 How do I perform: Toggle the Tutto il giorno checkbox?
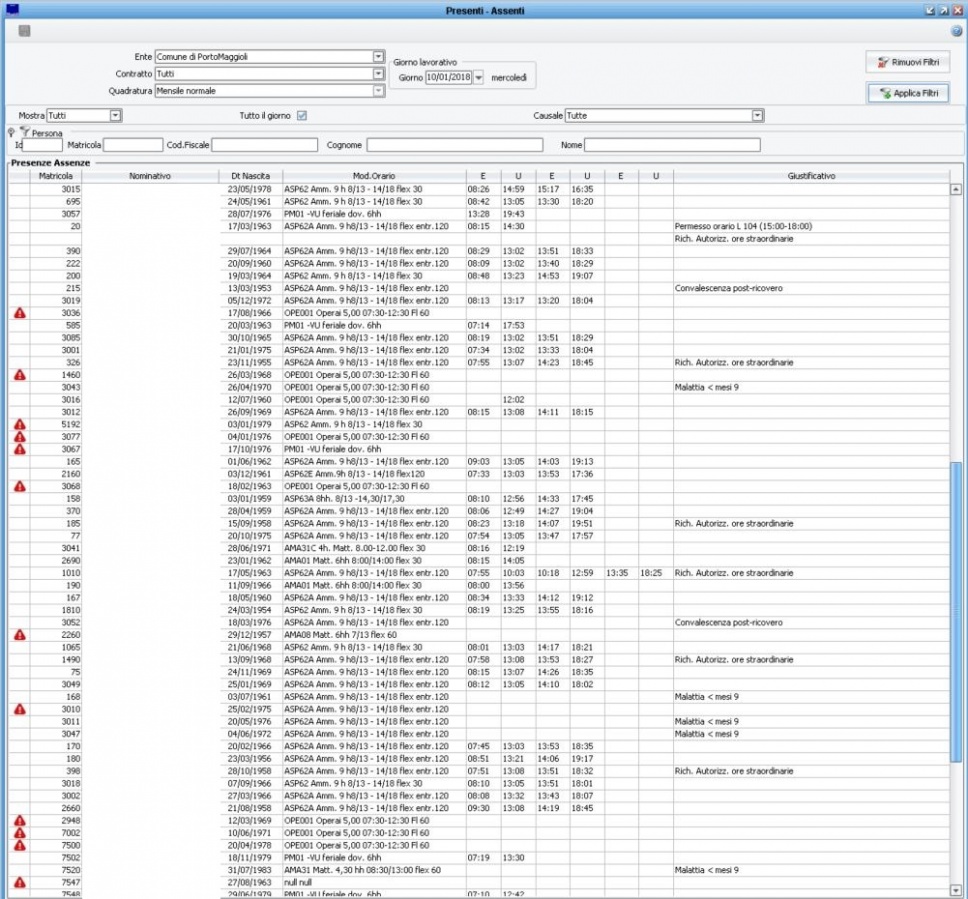click(x=302, y=116)
